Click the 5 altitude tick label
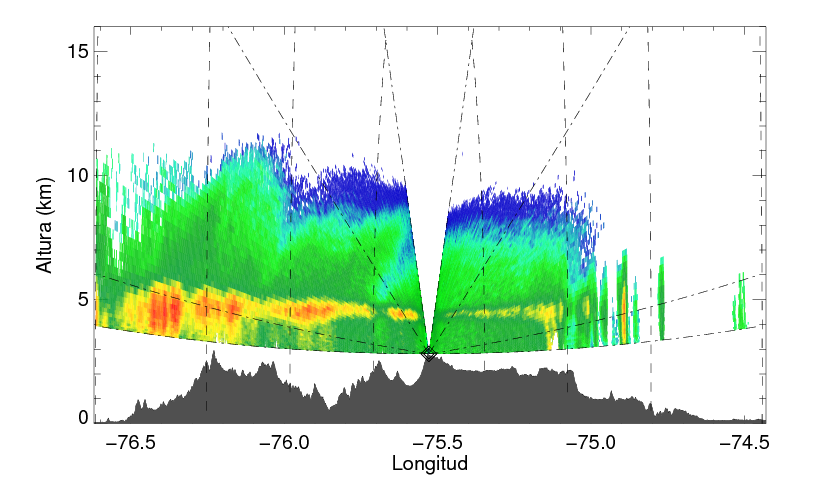This screenshot has width=840, height=490. click(x=83, y=299)
